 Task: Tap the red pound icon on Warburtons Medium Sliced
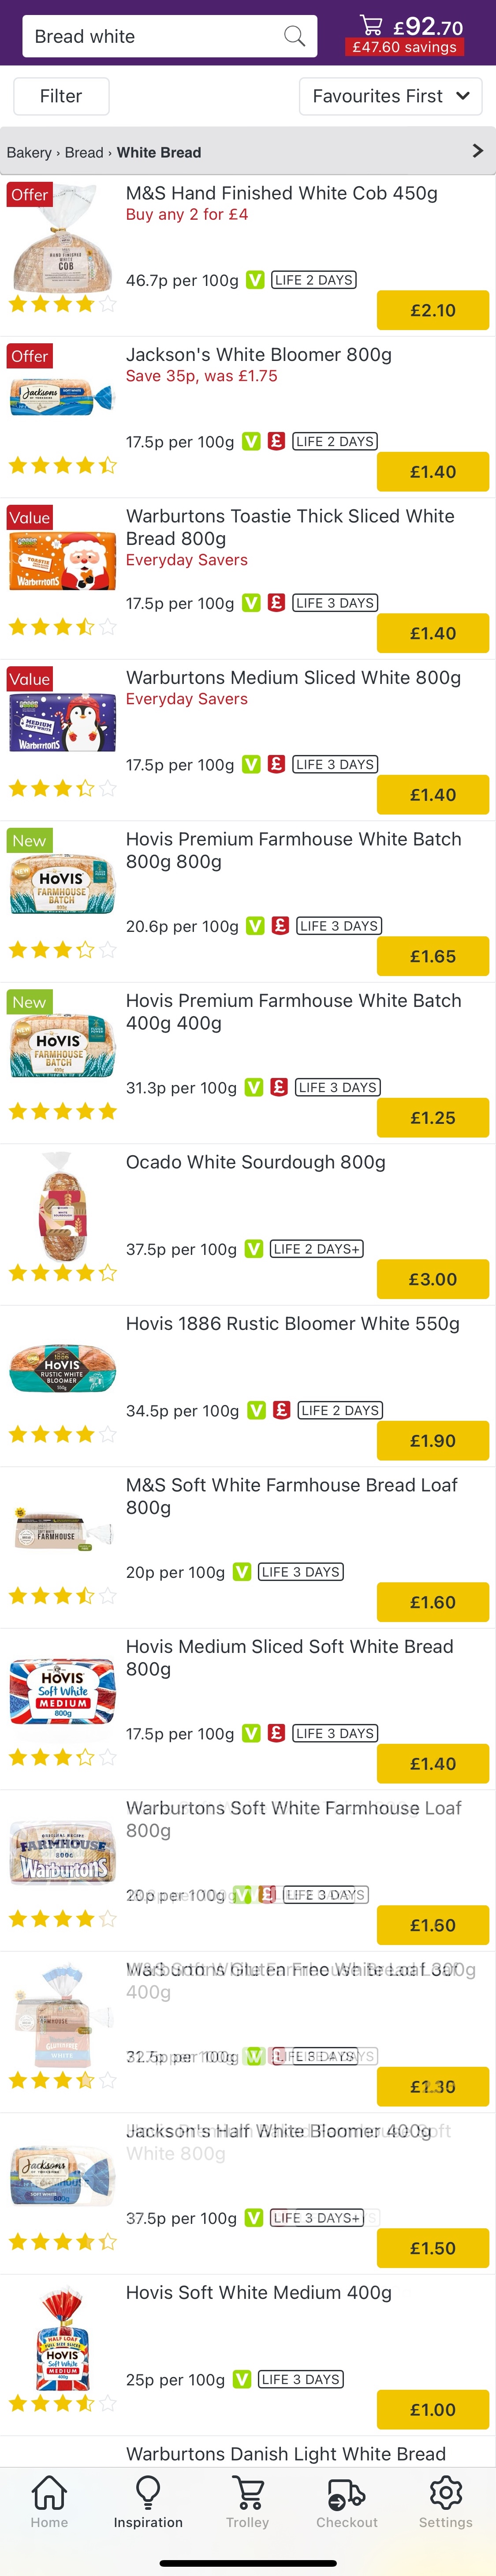click(x=277, y=764)
